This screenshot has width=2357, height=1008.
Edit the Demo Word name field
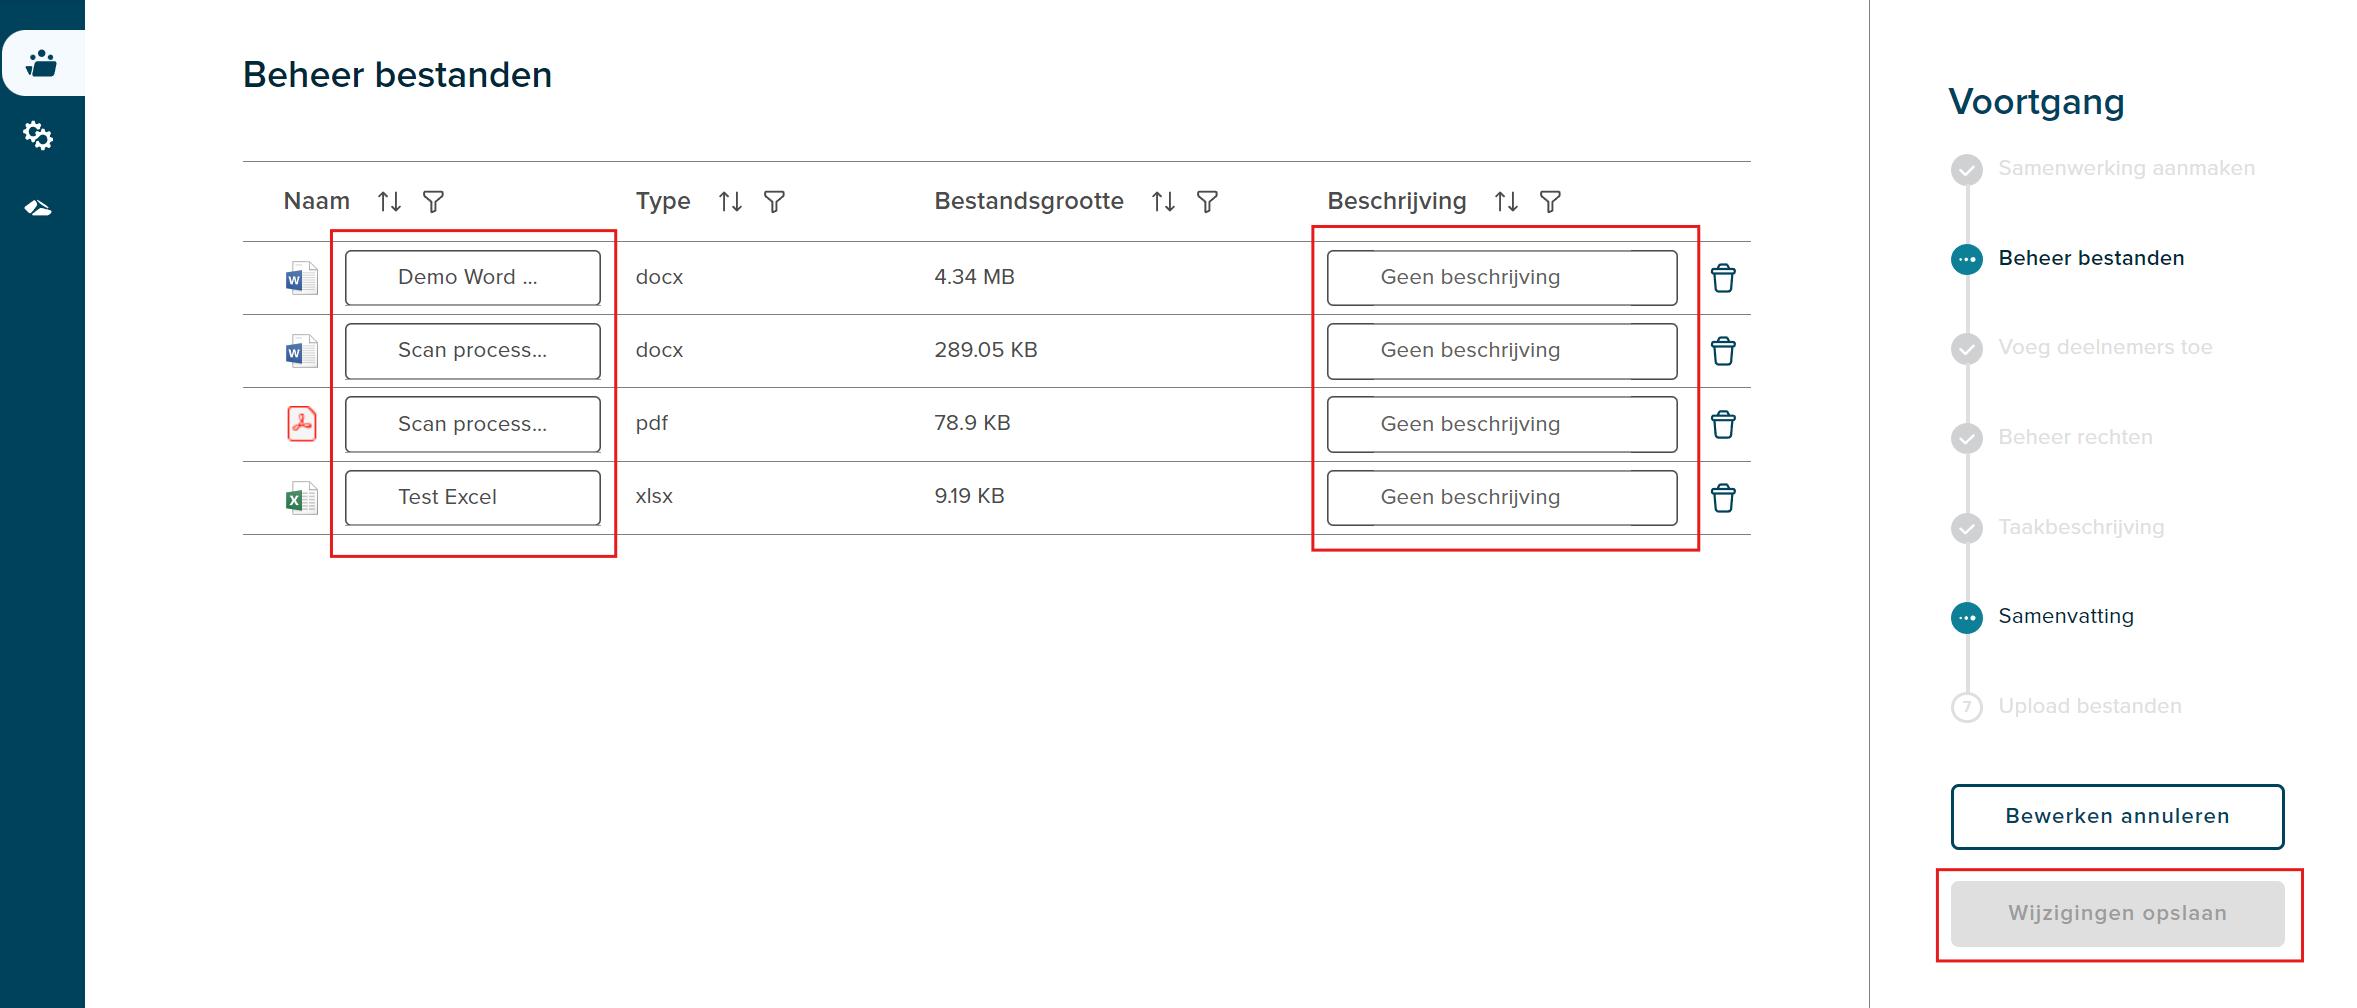tap(473, 278)
